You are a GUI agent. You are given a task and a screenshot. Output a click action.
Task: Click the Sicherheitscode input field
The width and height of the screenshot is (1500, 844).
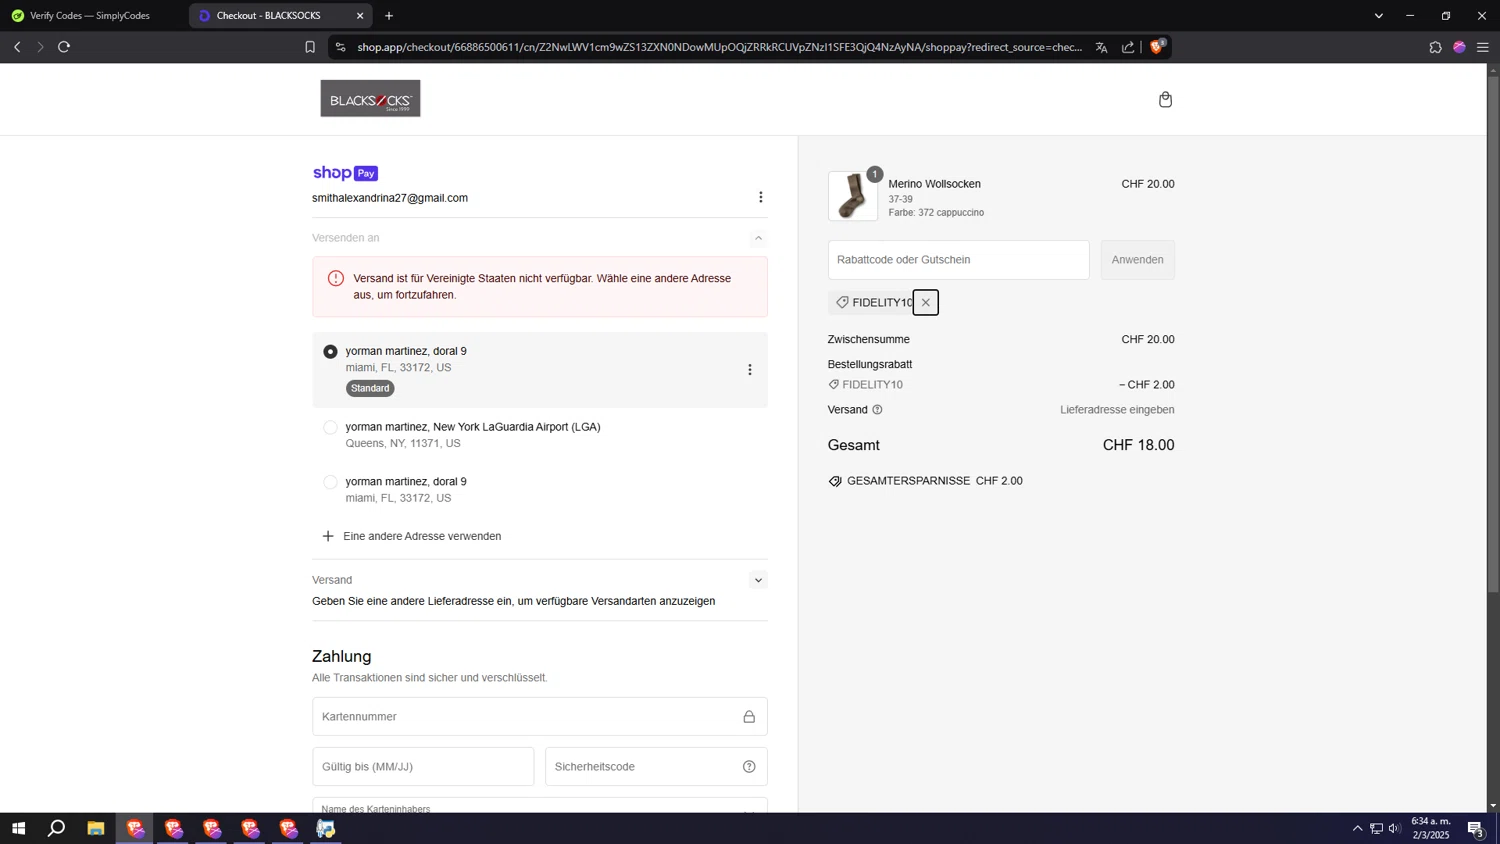coord(656,767)
